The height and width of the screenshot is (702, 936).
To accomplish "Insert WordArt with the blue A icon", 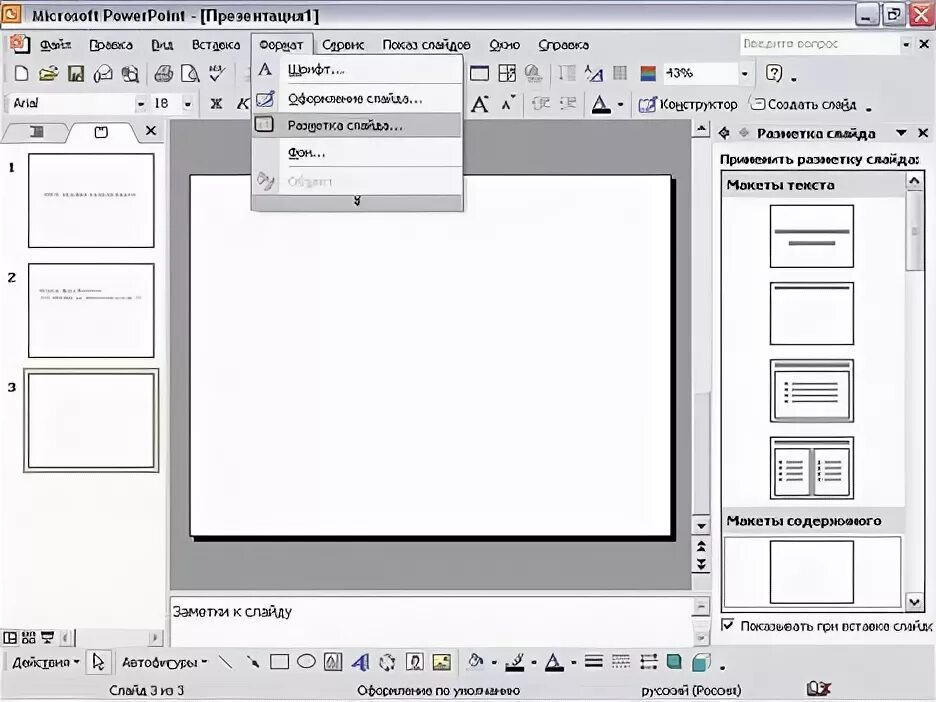I will point(360,661).
